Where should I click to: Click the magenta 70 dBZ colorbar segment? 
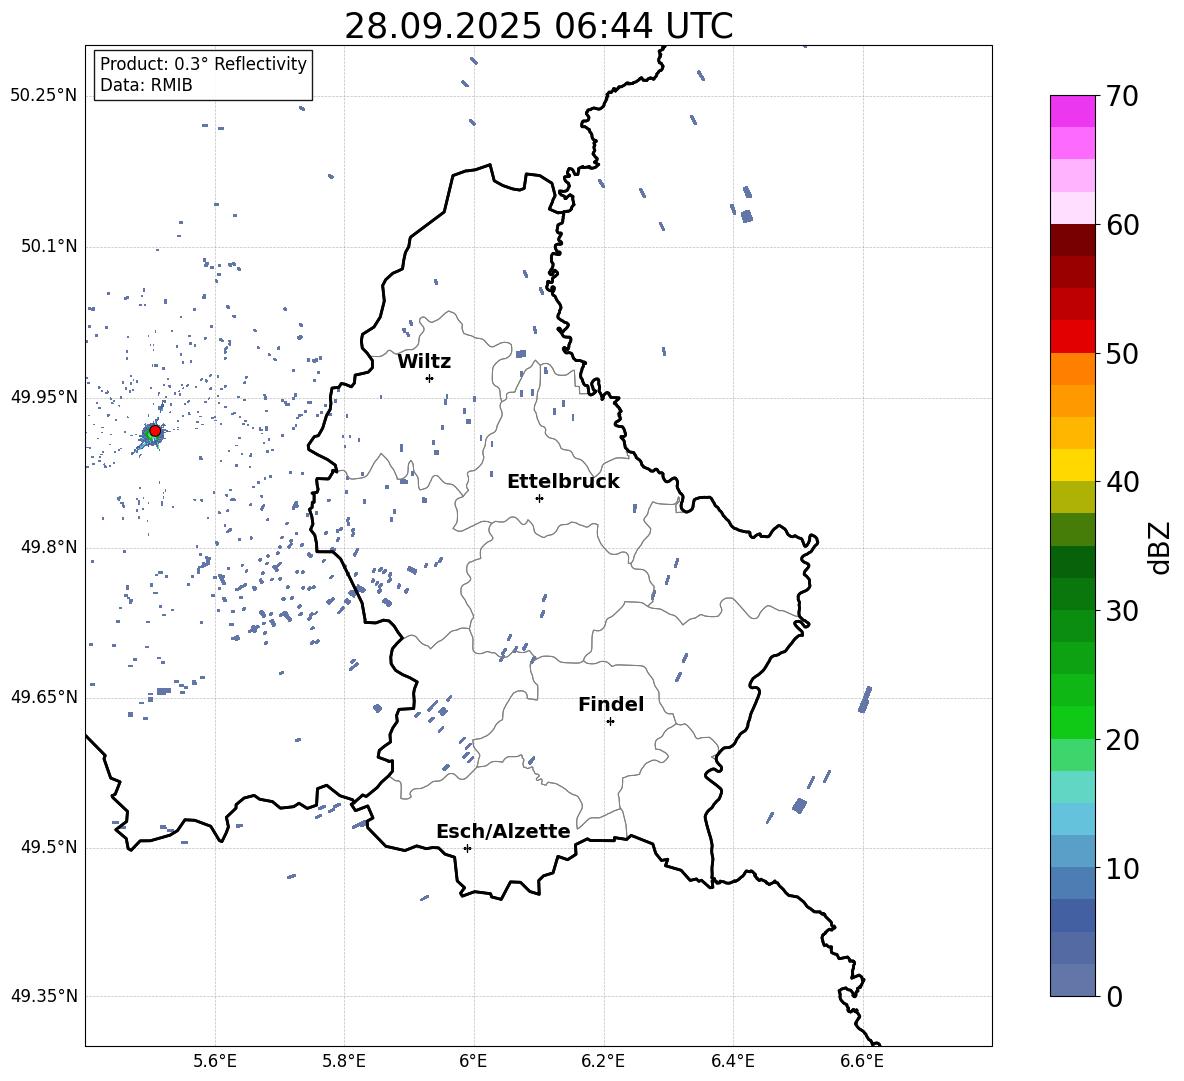(1072, 111)
